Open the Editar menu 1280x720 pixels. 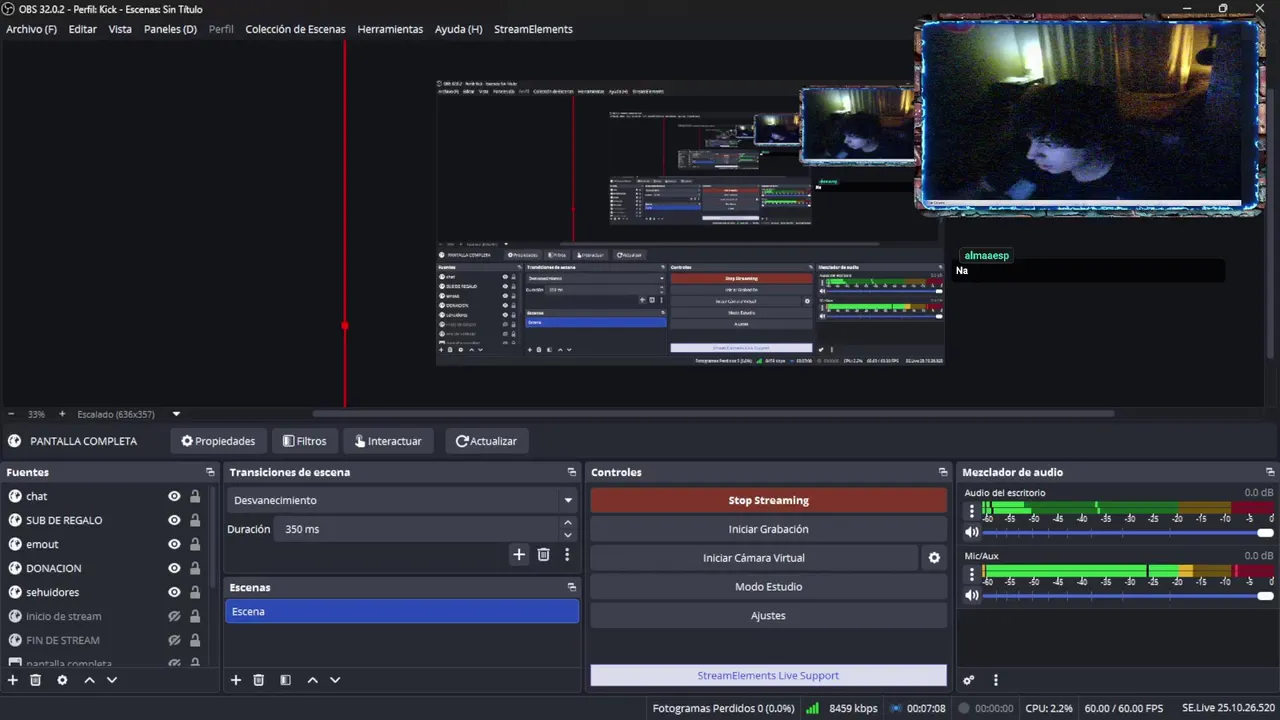click(83, 29)
